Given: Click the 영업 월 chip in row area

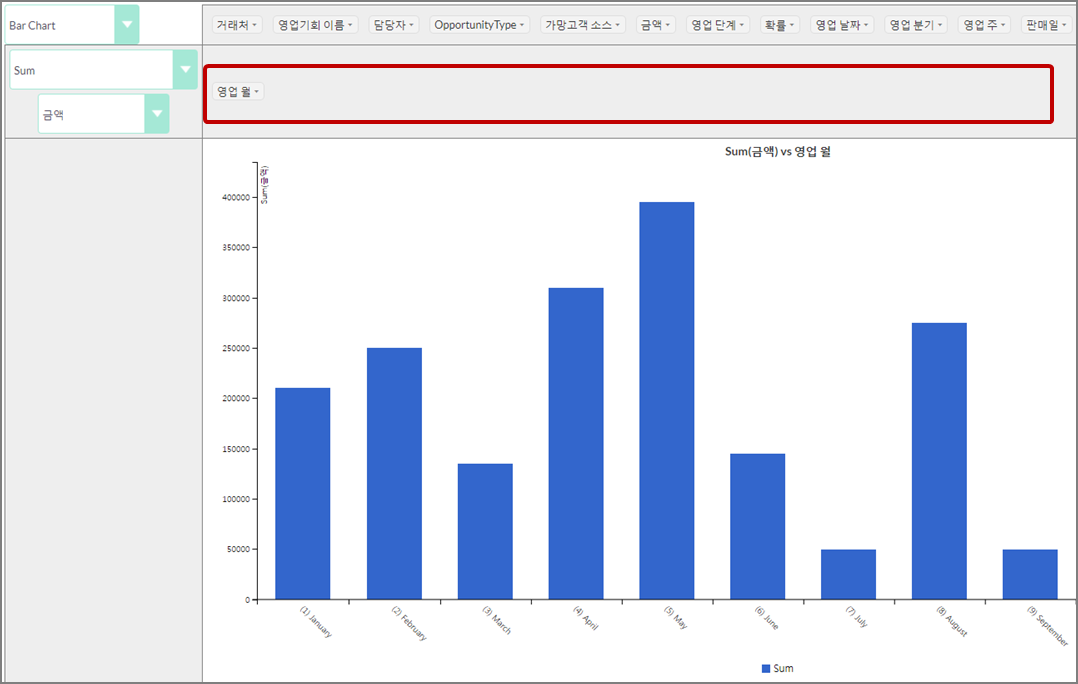Looking at the screenshot, I should (x=238, y=92).
